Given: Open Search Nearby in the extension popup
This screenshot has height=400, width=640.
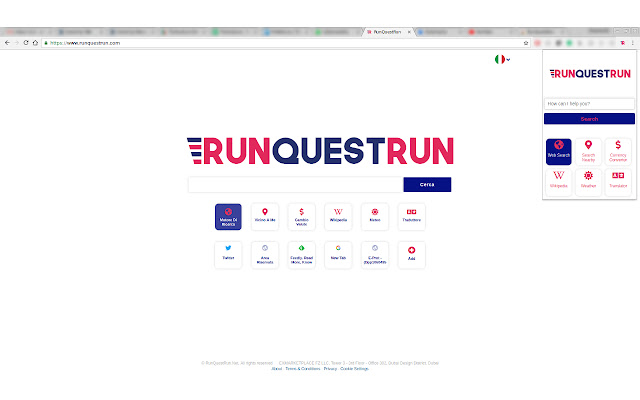Looking at the screenshot, I should click(x=588, y=152).
